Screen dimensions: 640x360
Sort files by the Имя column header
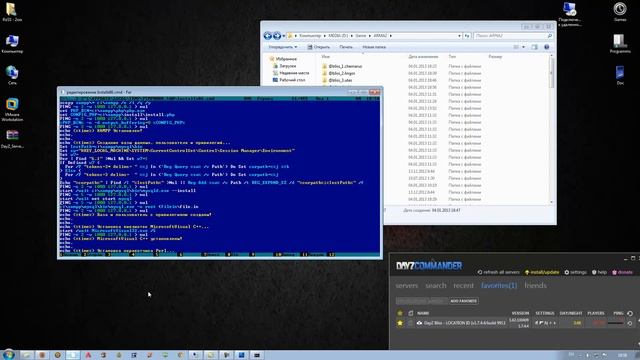(x=325, y=57)
